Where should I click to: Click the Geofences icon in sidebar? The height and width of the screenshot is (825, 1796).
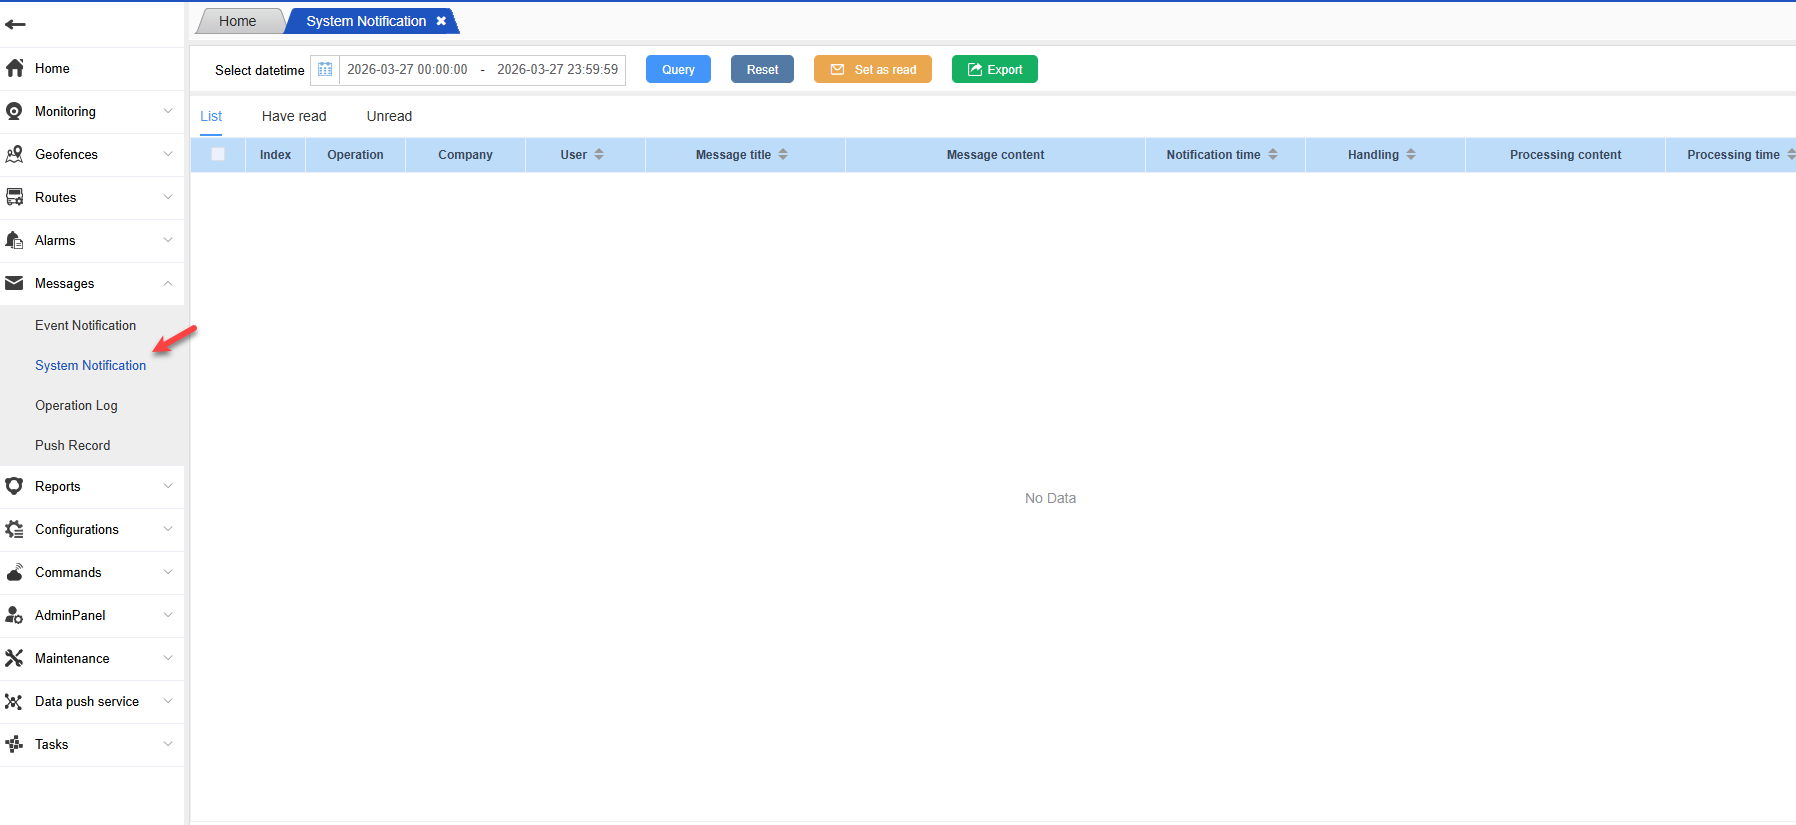pyautogui.click(x=15, y=154)
